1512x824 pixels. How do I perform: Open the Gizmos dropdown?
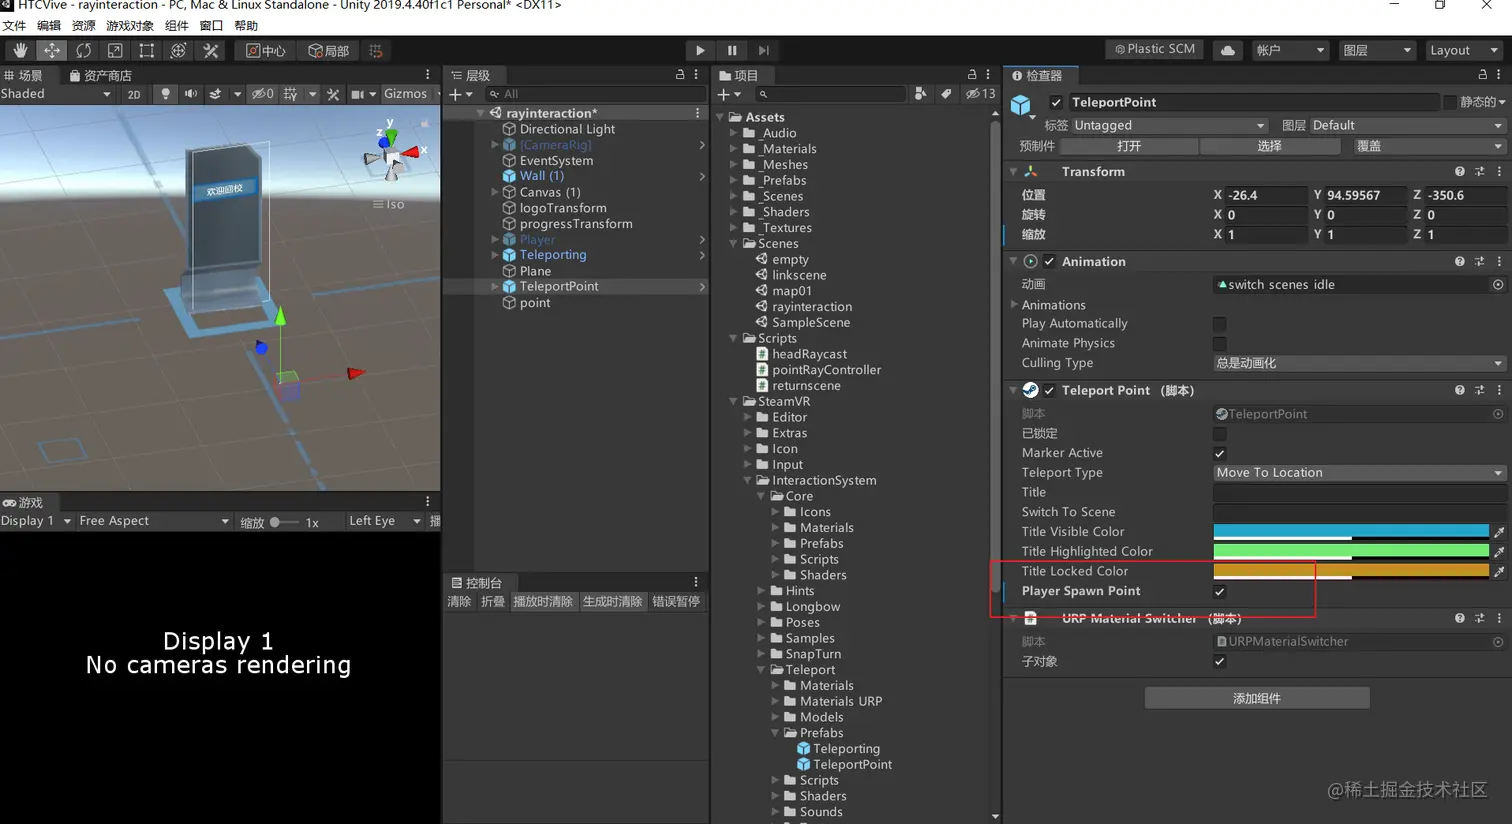point(410,94)
